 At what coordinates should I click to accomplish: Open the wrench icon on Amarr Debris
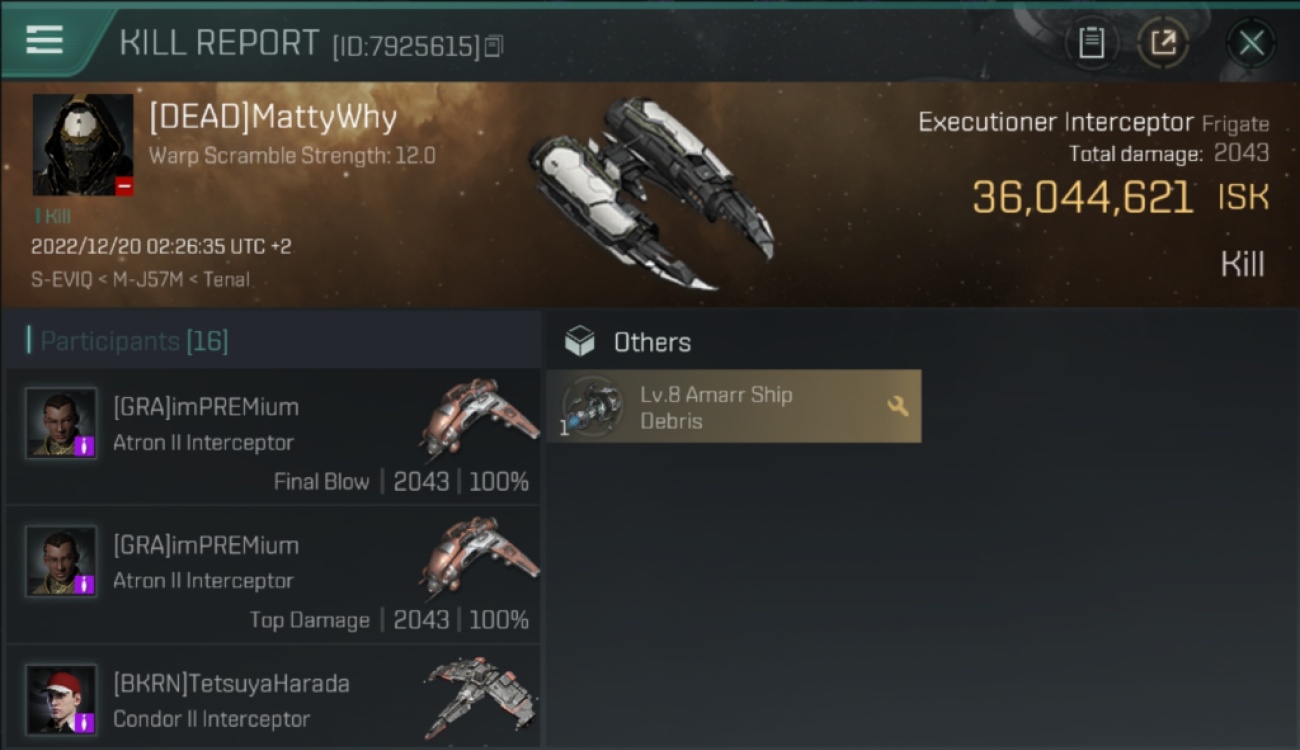(897, 406)
